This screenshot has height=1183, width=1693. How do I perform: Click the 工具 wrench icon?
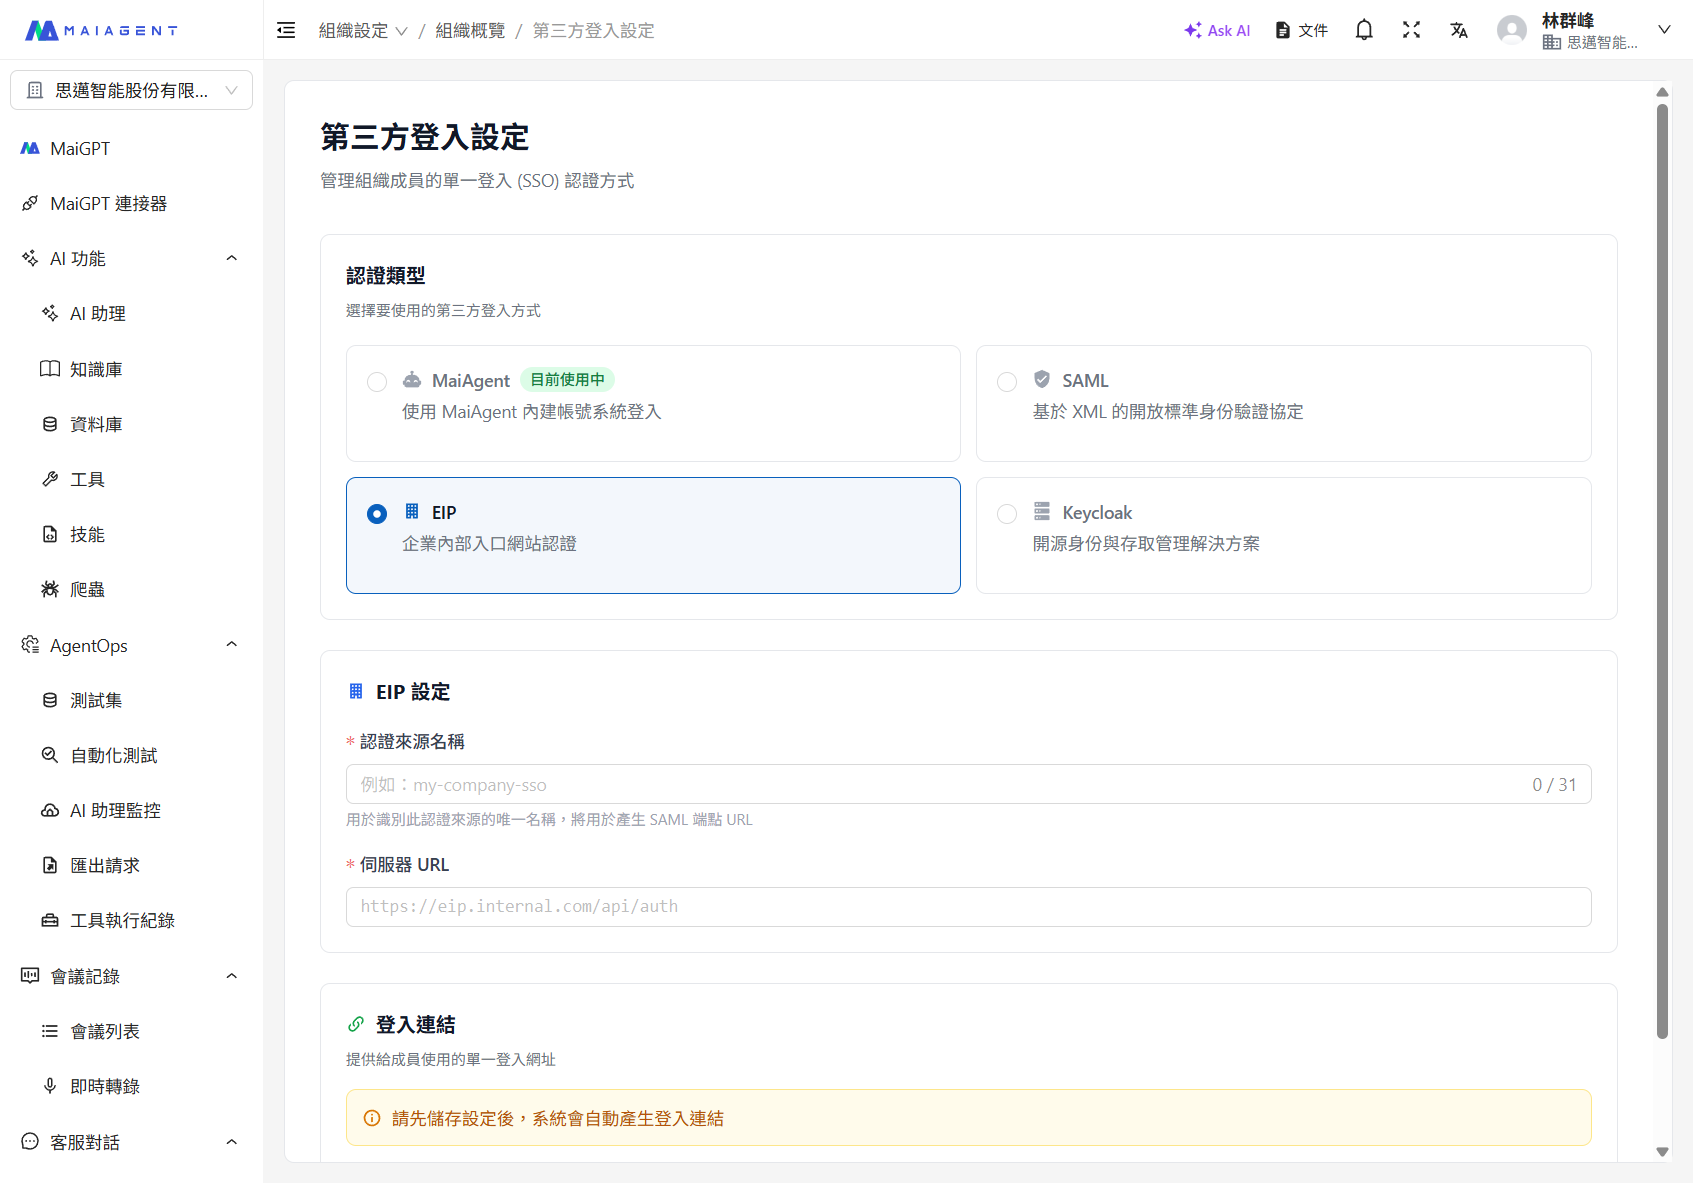tap(50, 479)
